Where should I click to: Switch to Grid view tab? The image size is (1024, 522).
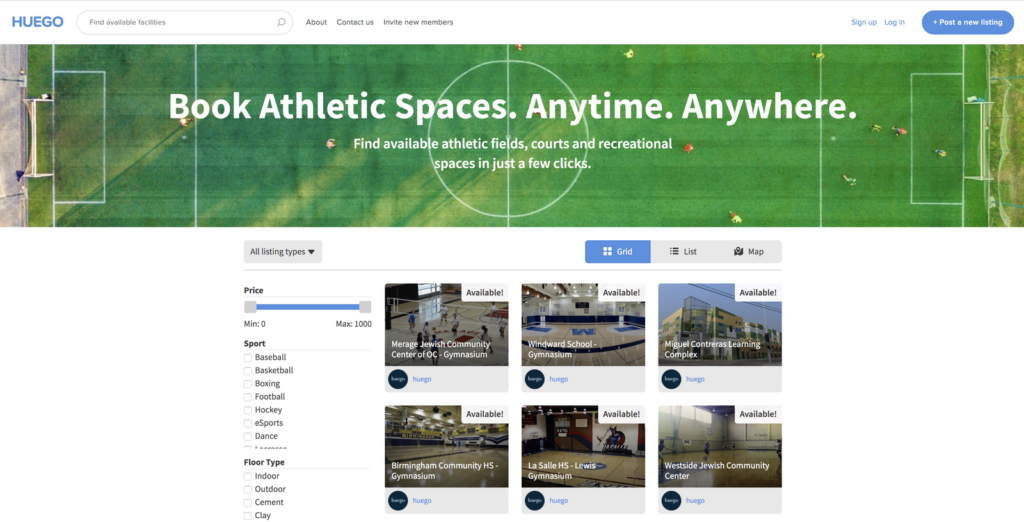(617, 252)
